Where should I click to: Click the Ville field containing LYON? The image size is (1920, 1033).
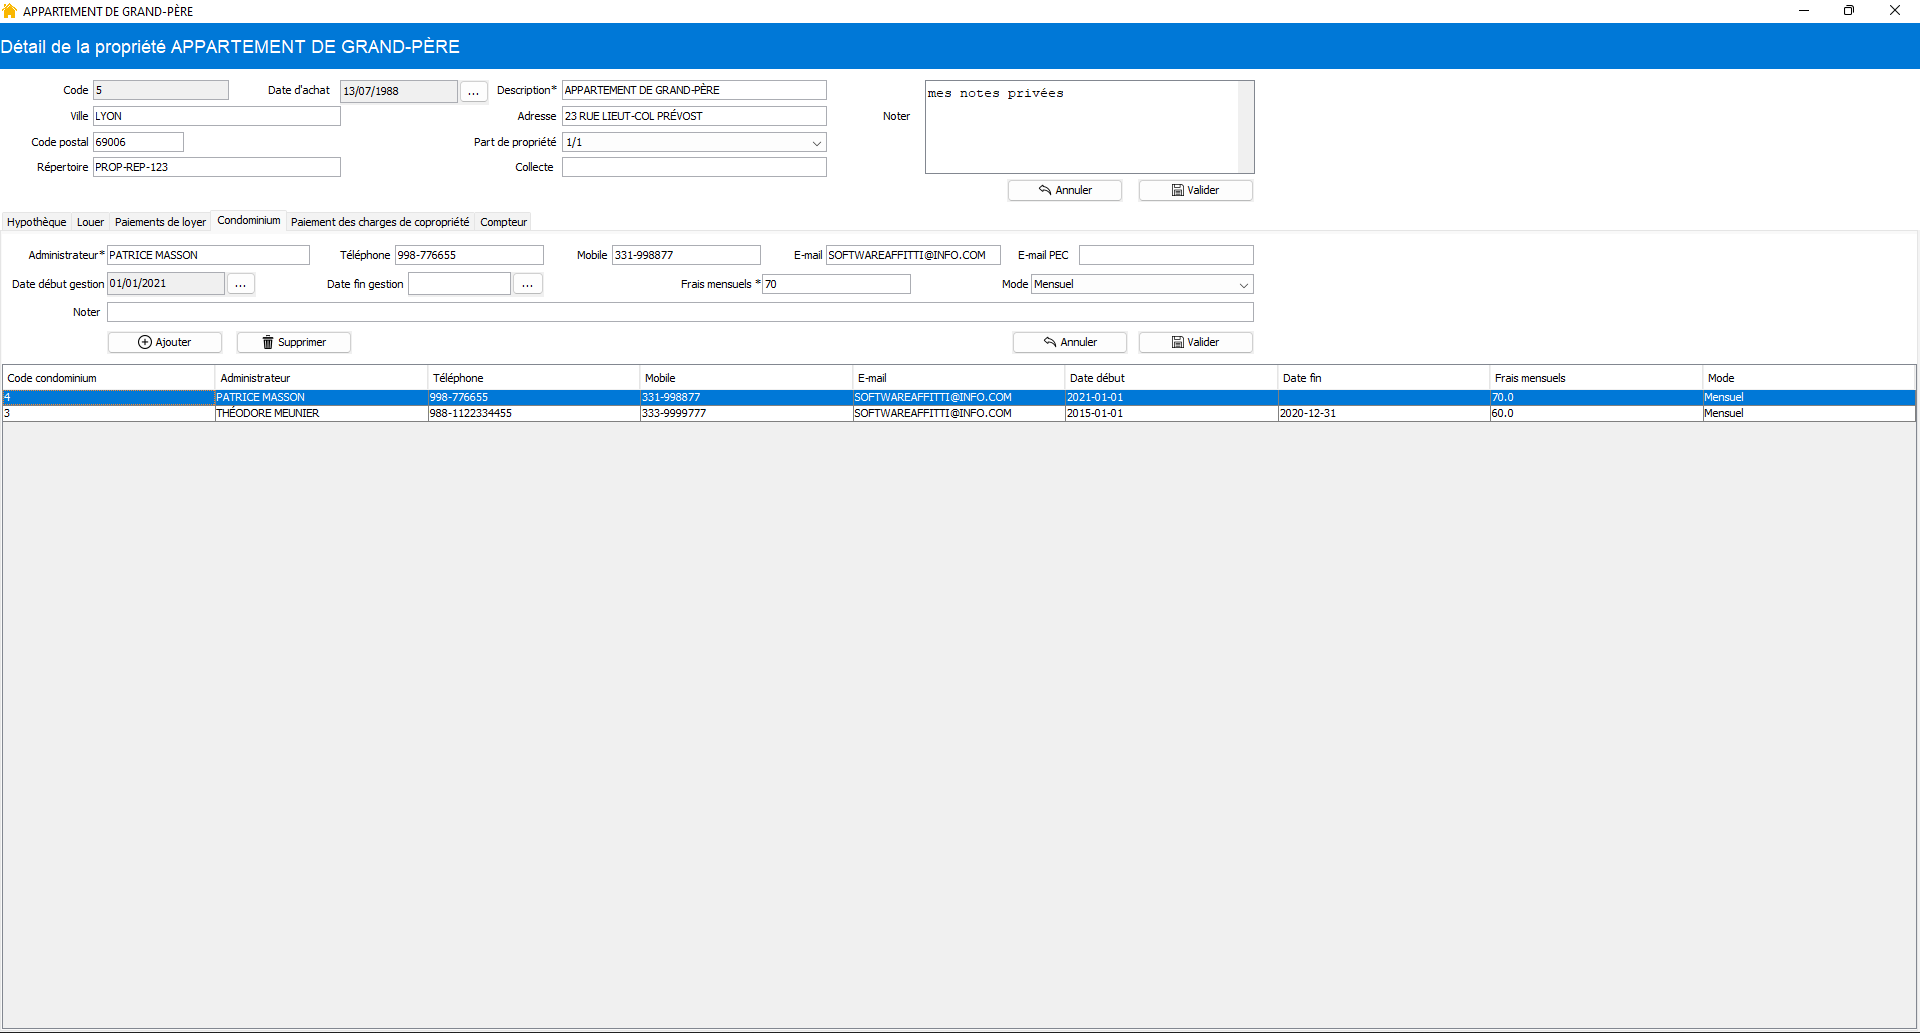pos(217,116)
